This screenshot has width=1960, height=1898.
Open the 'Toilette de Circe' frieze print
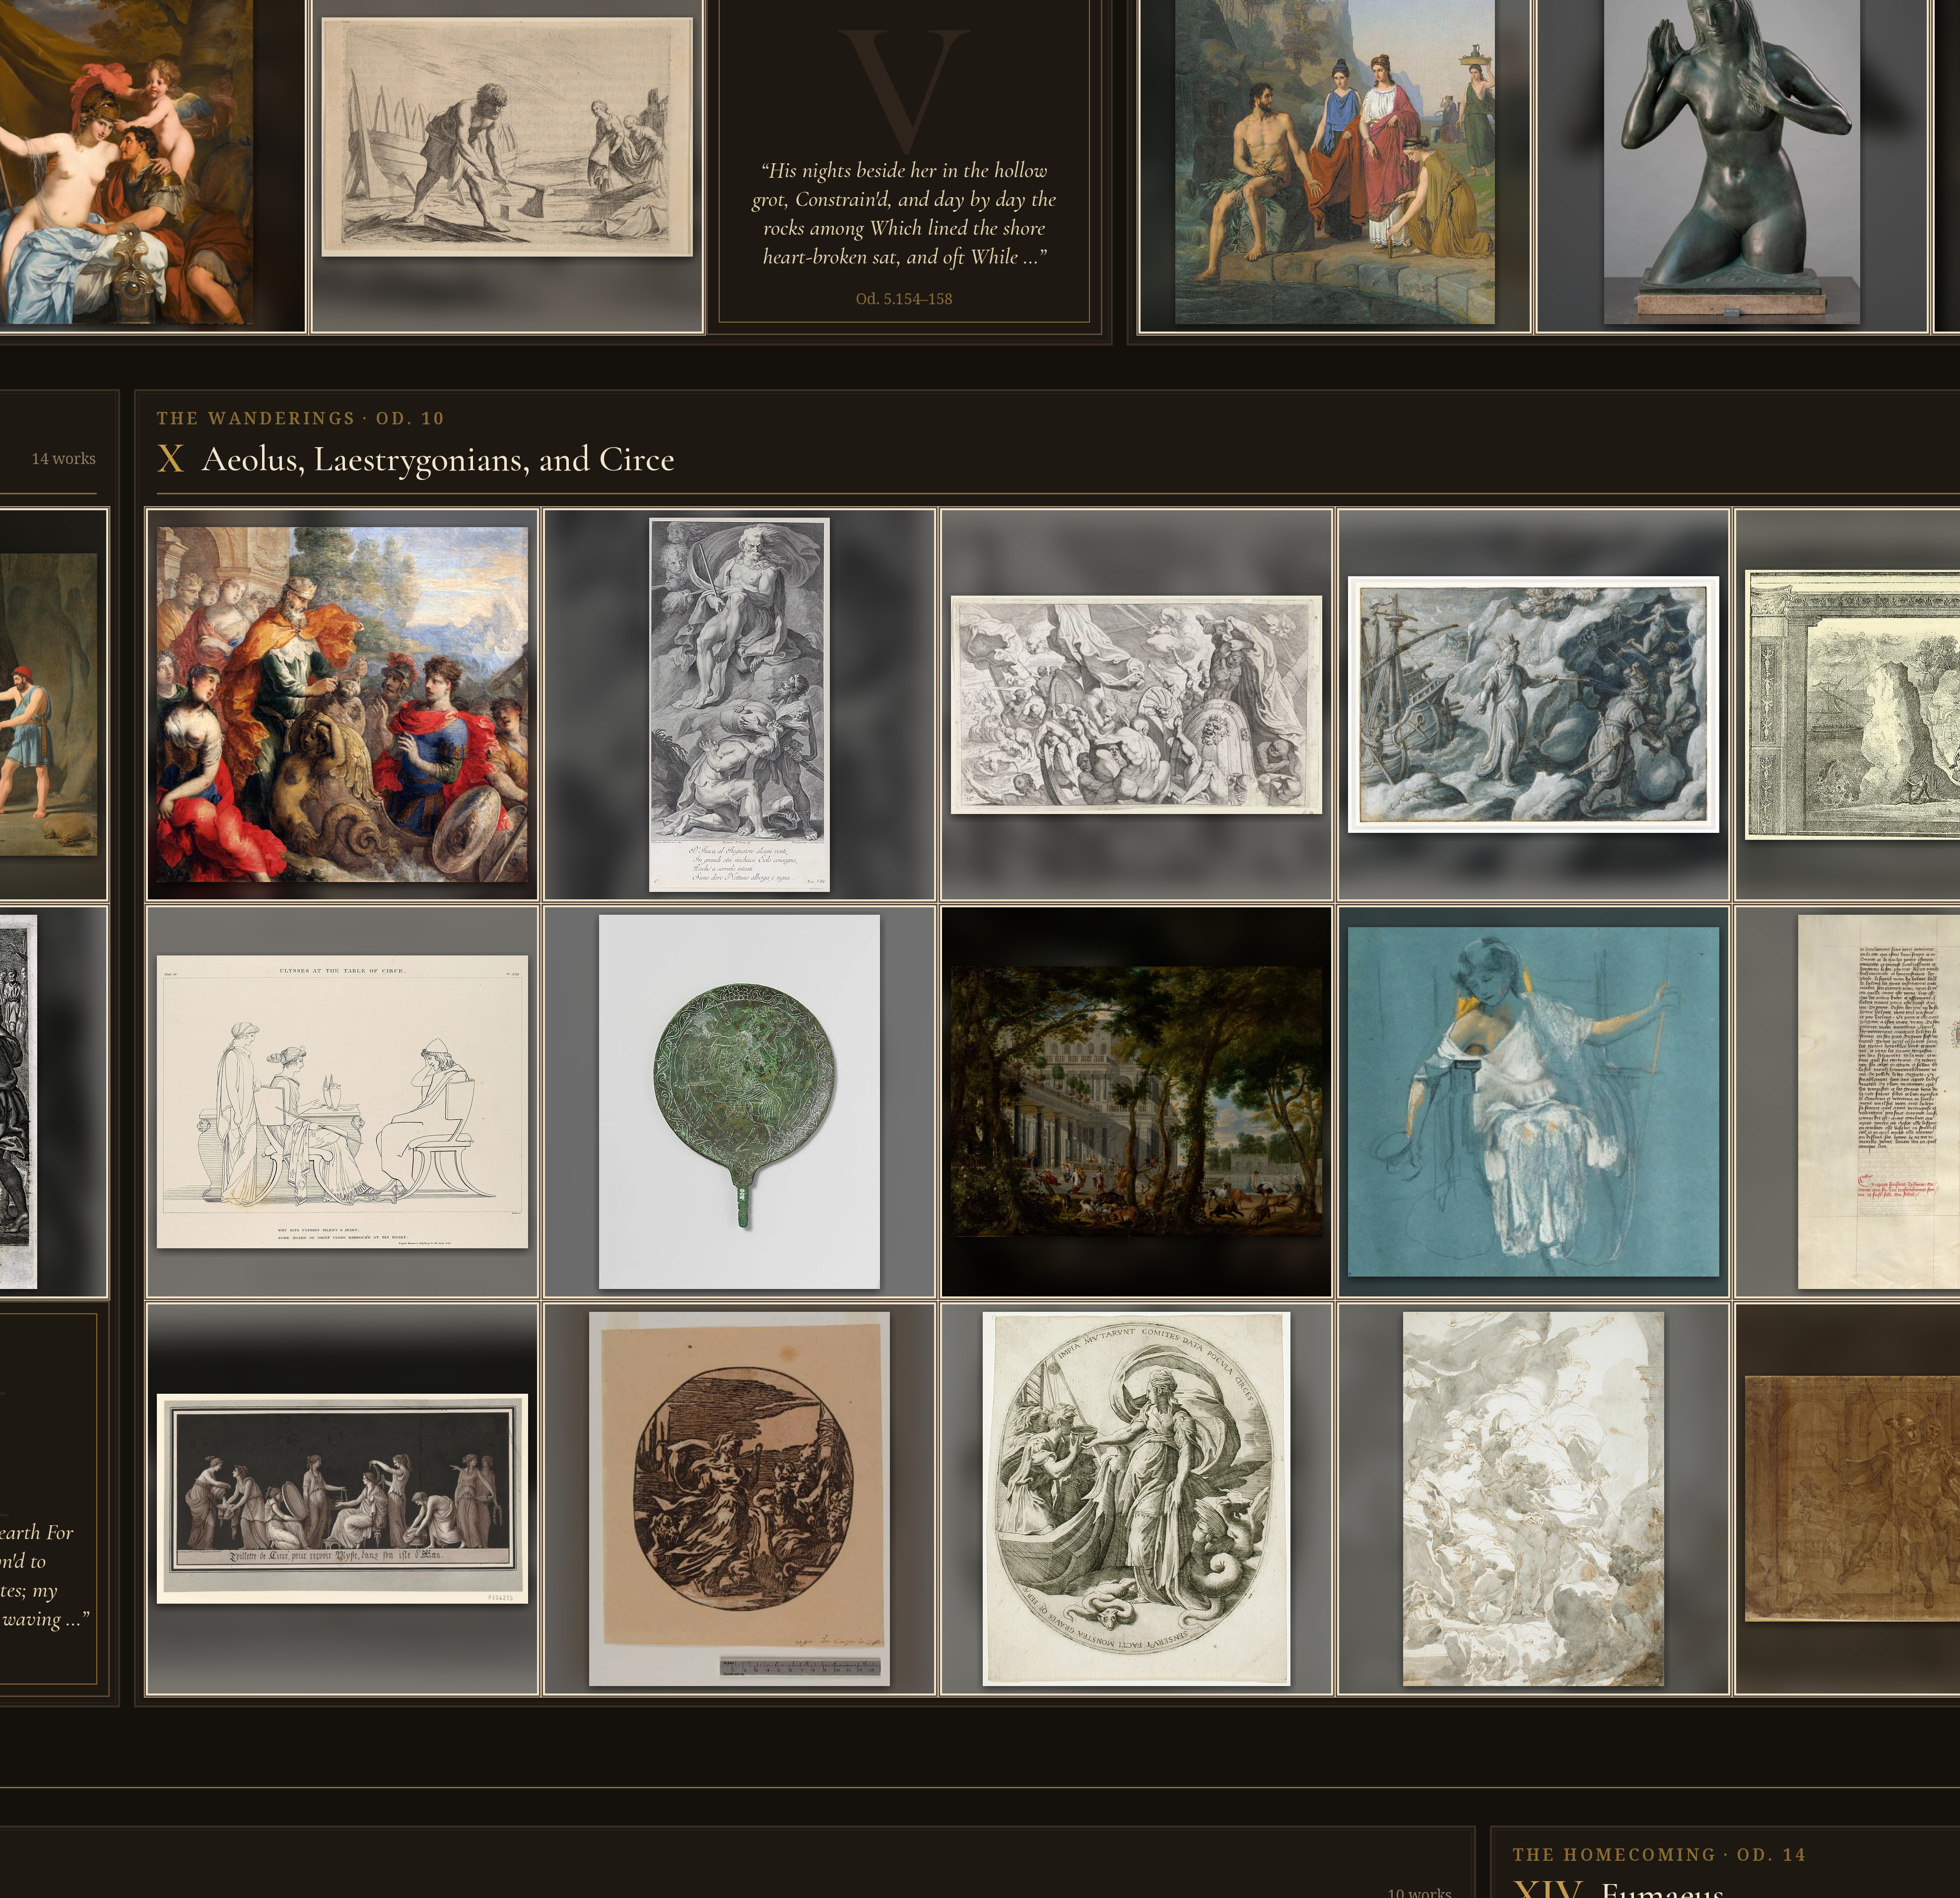[342, 1498]
